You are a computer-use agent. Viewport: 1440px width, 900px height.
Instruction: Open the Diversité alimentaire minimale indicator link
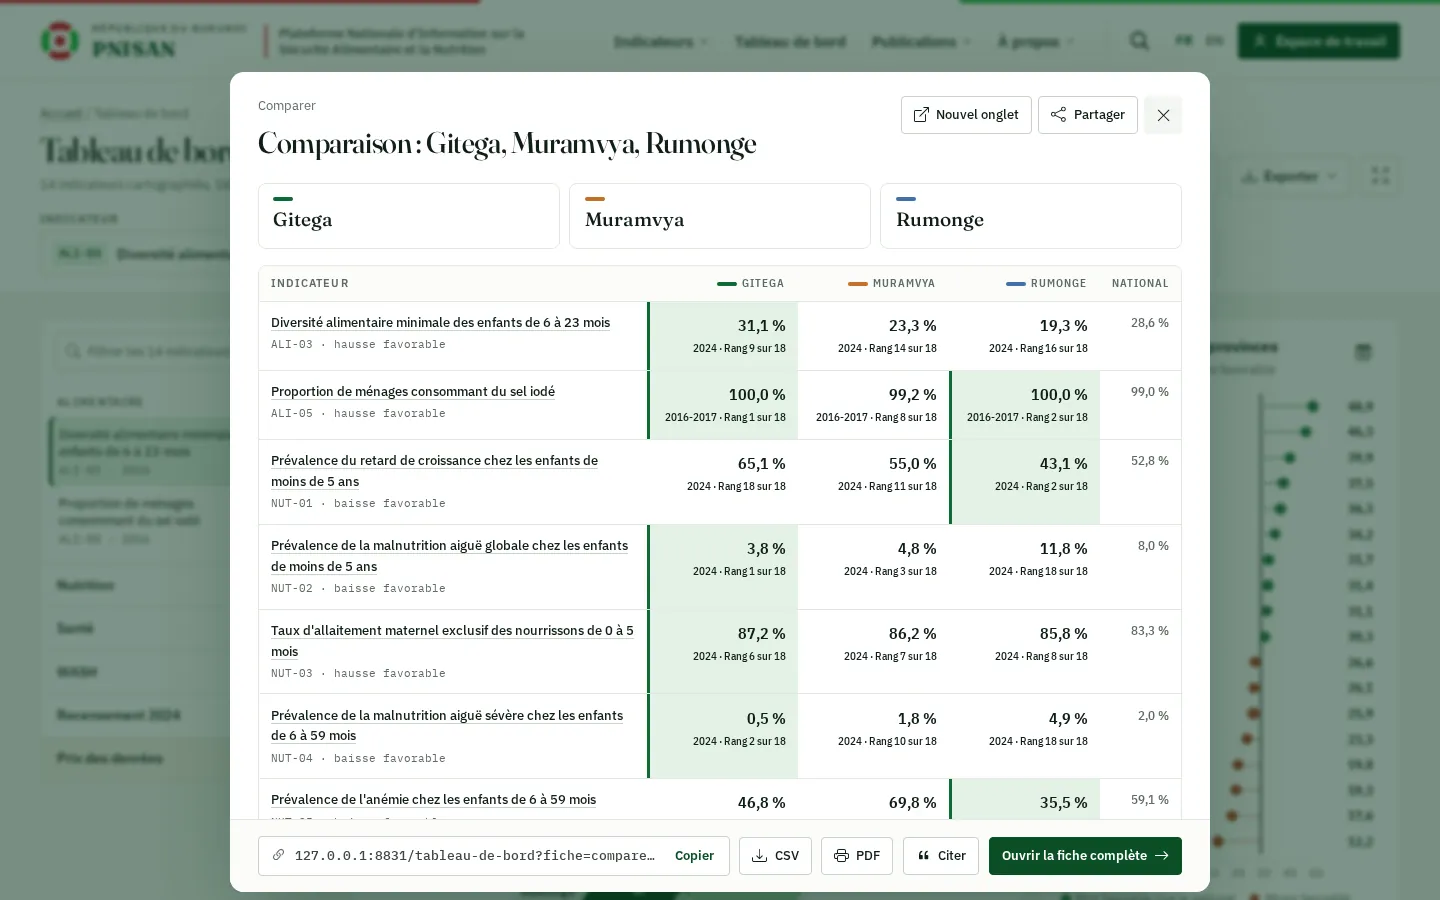pos(440,323)
